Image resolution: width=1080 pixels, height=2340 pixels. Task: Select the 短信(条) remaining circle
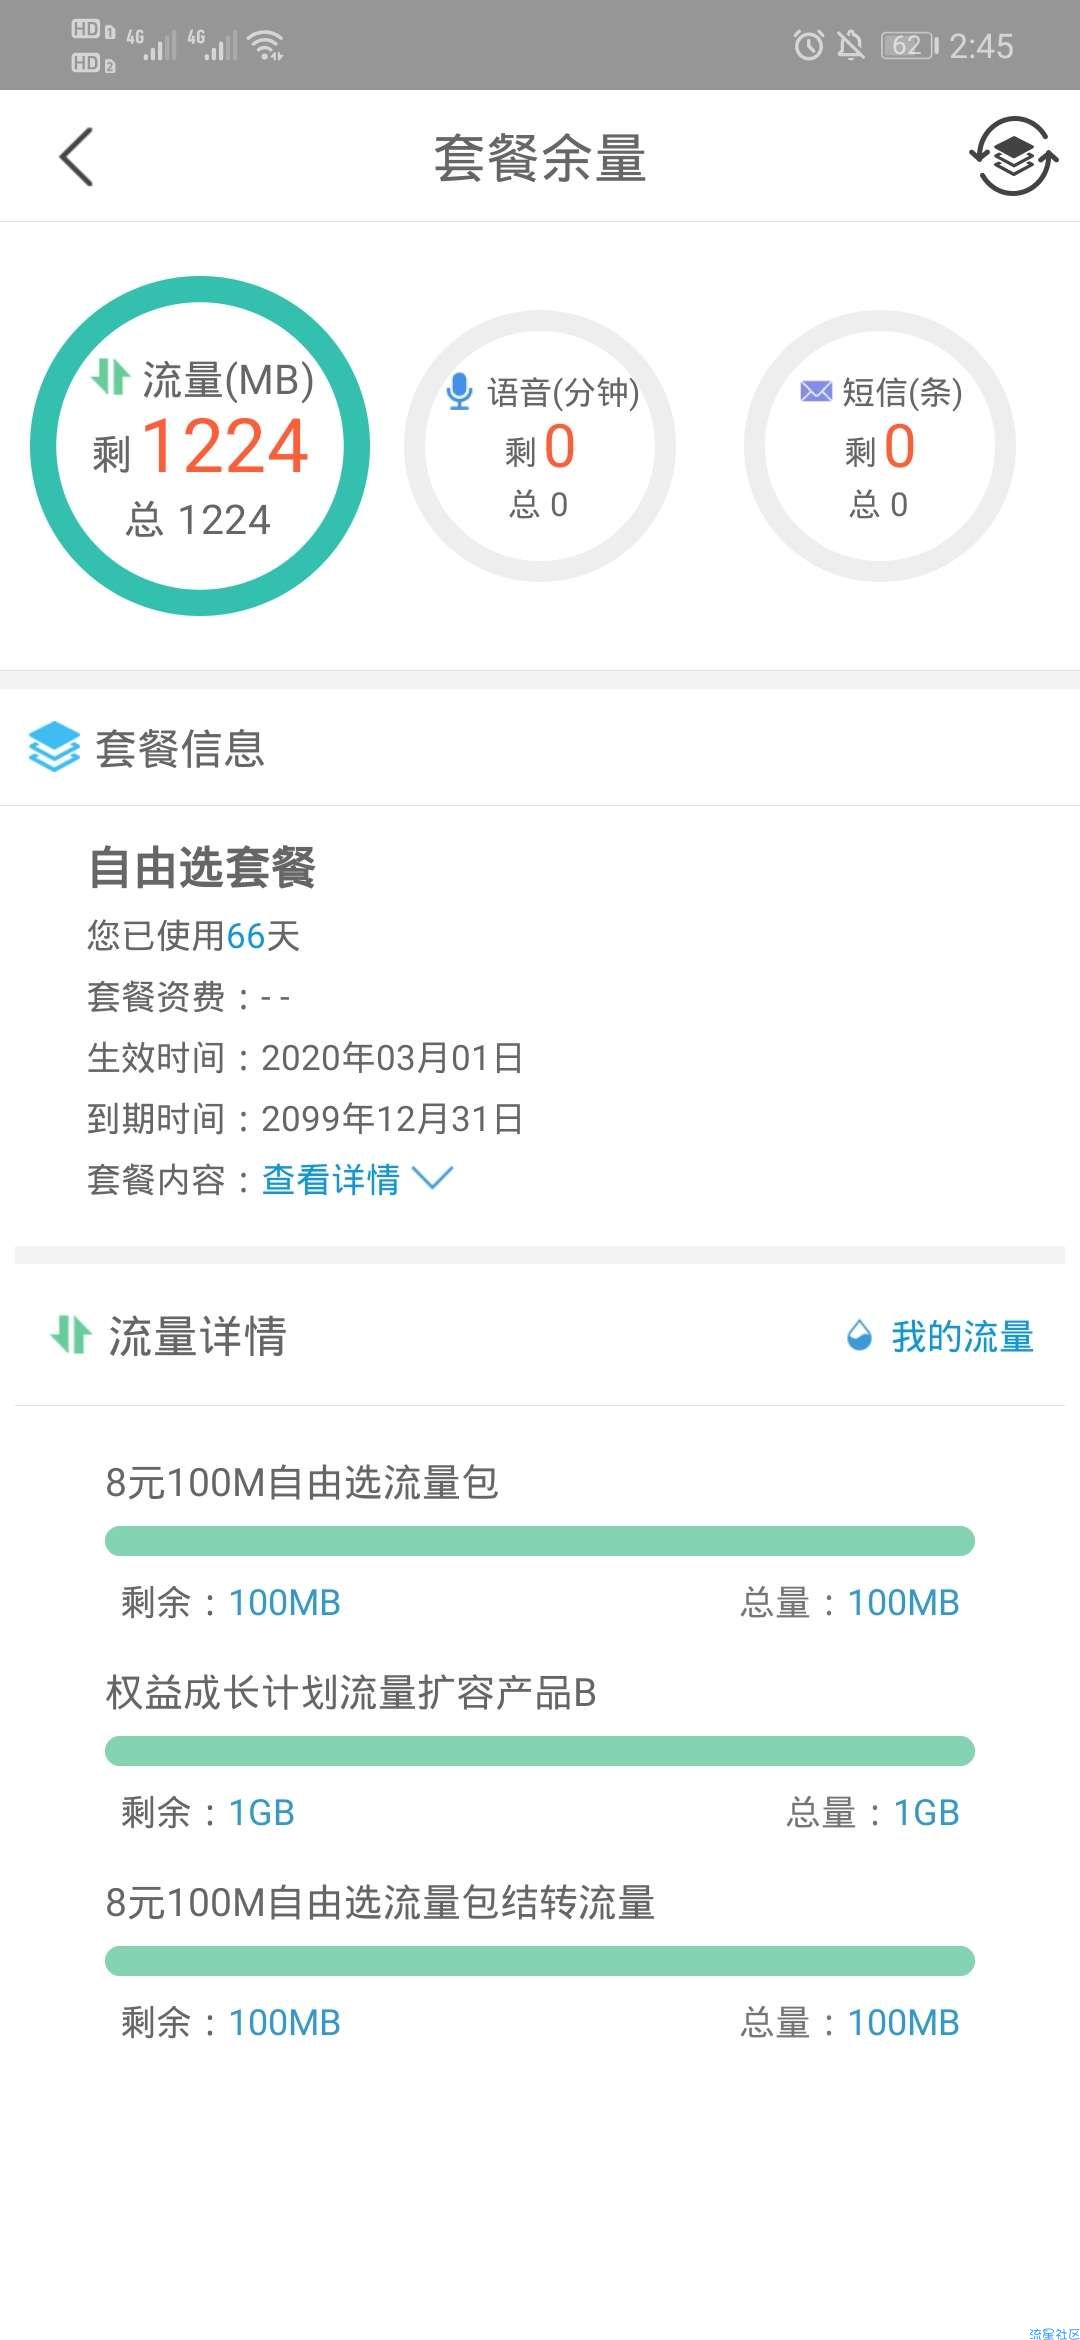coord(880,446)
